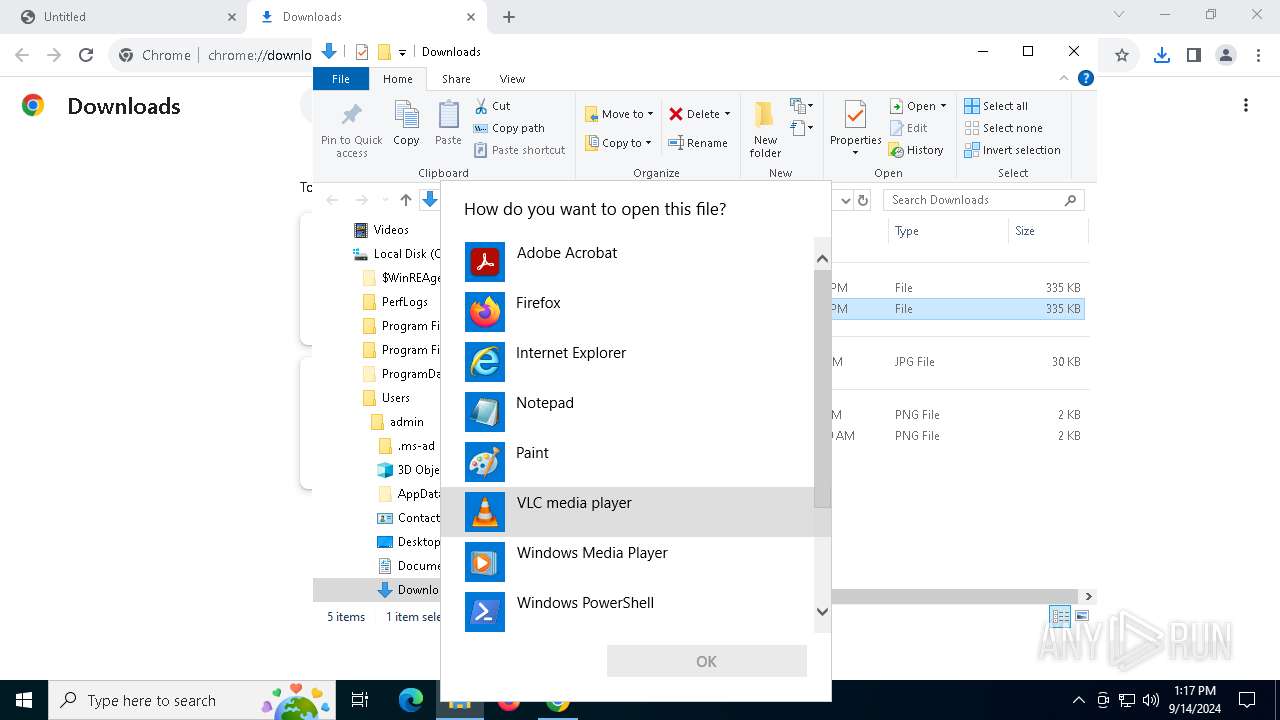Click the Up directory arrow in Explorer
The width and height of the screenshot is (1280, 720).
406,200
